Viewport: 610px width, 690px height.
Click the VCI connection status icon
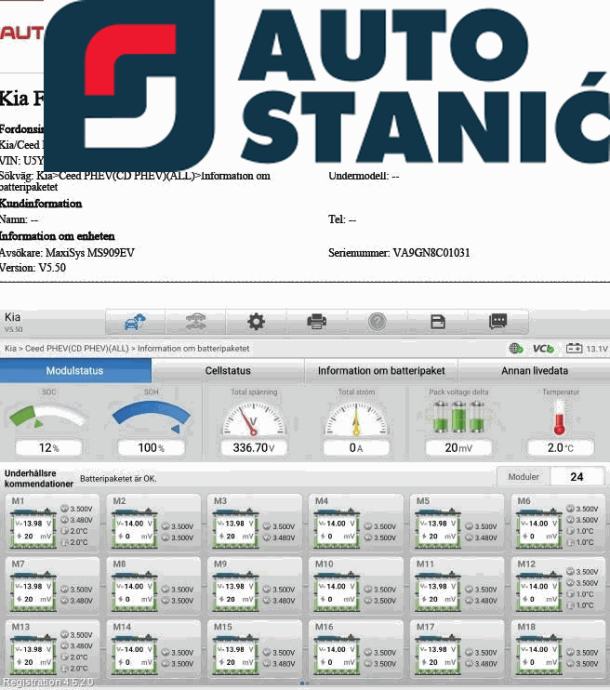pyautogui.click(x=543, y=349)
